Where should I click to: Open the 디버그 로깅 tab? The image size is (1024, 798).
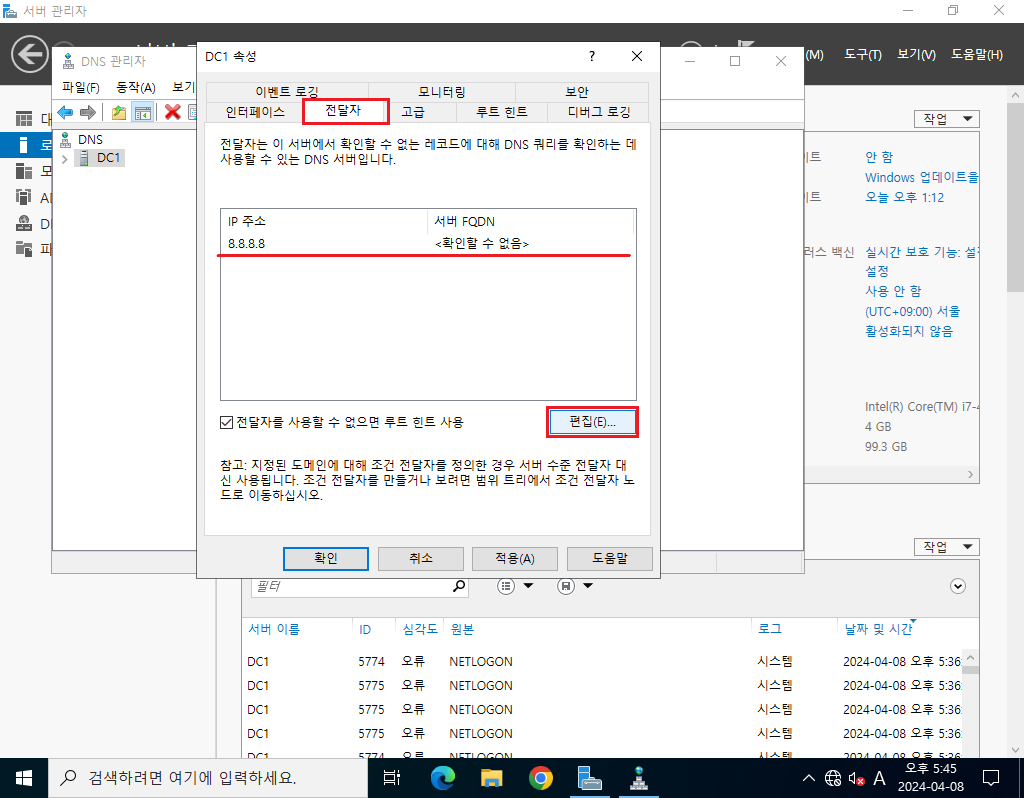tap(599, 112)
